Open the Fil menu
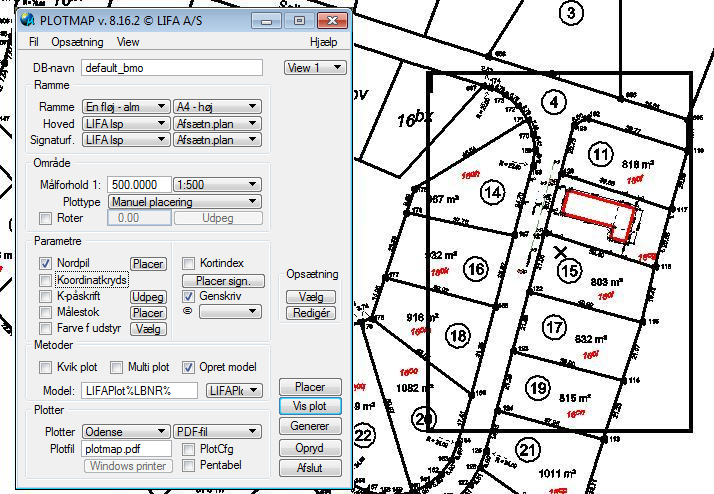714x494 pixels. pos(33,42)
